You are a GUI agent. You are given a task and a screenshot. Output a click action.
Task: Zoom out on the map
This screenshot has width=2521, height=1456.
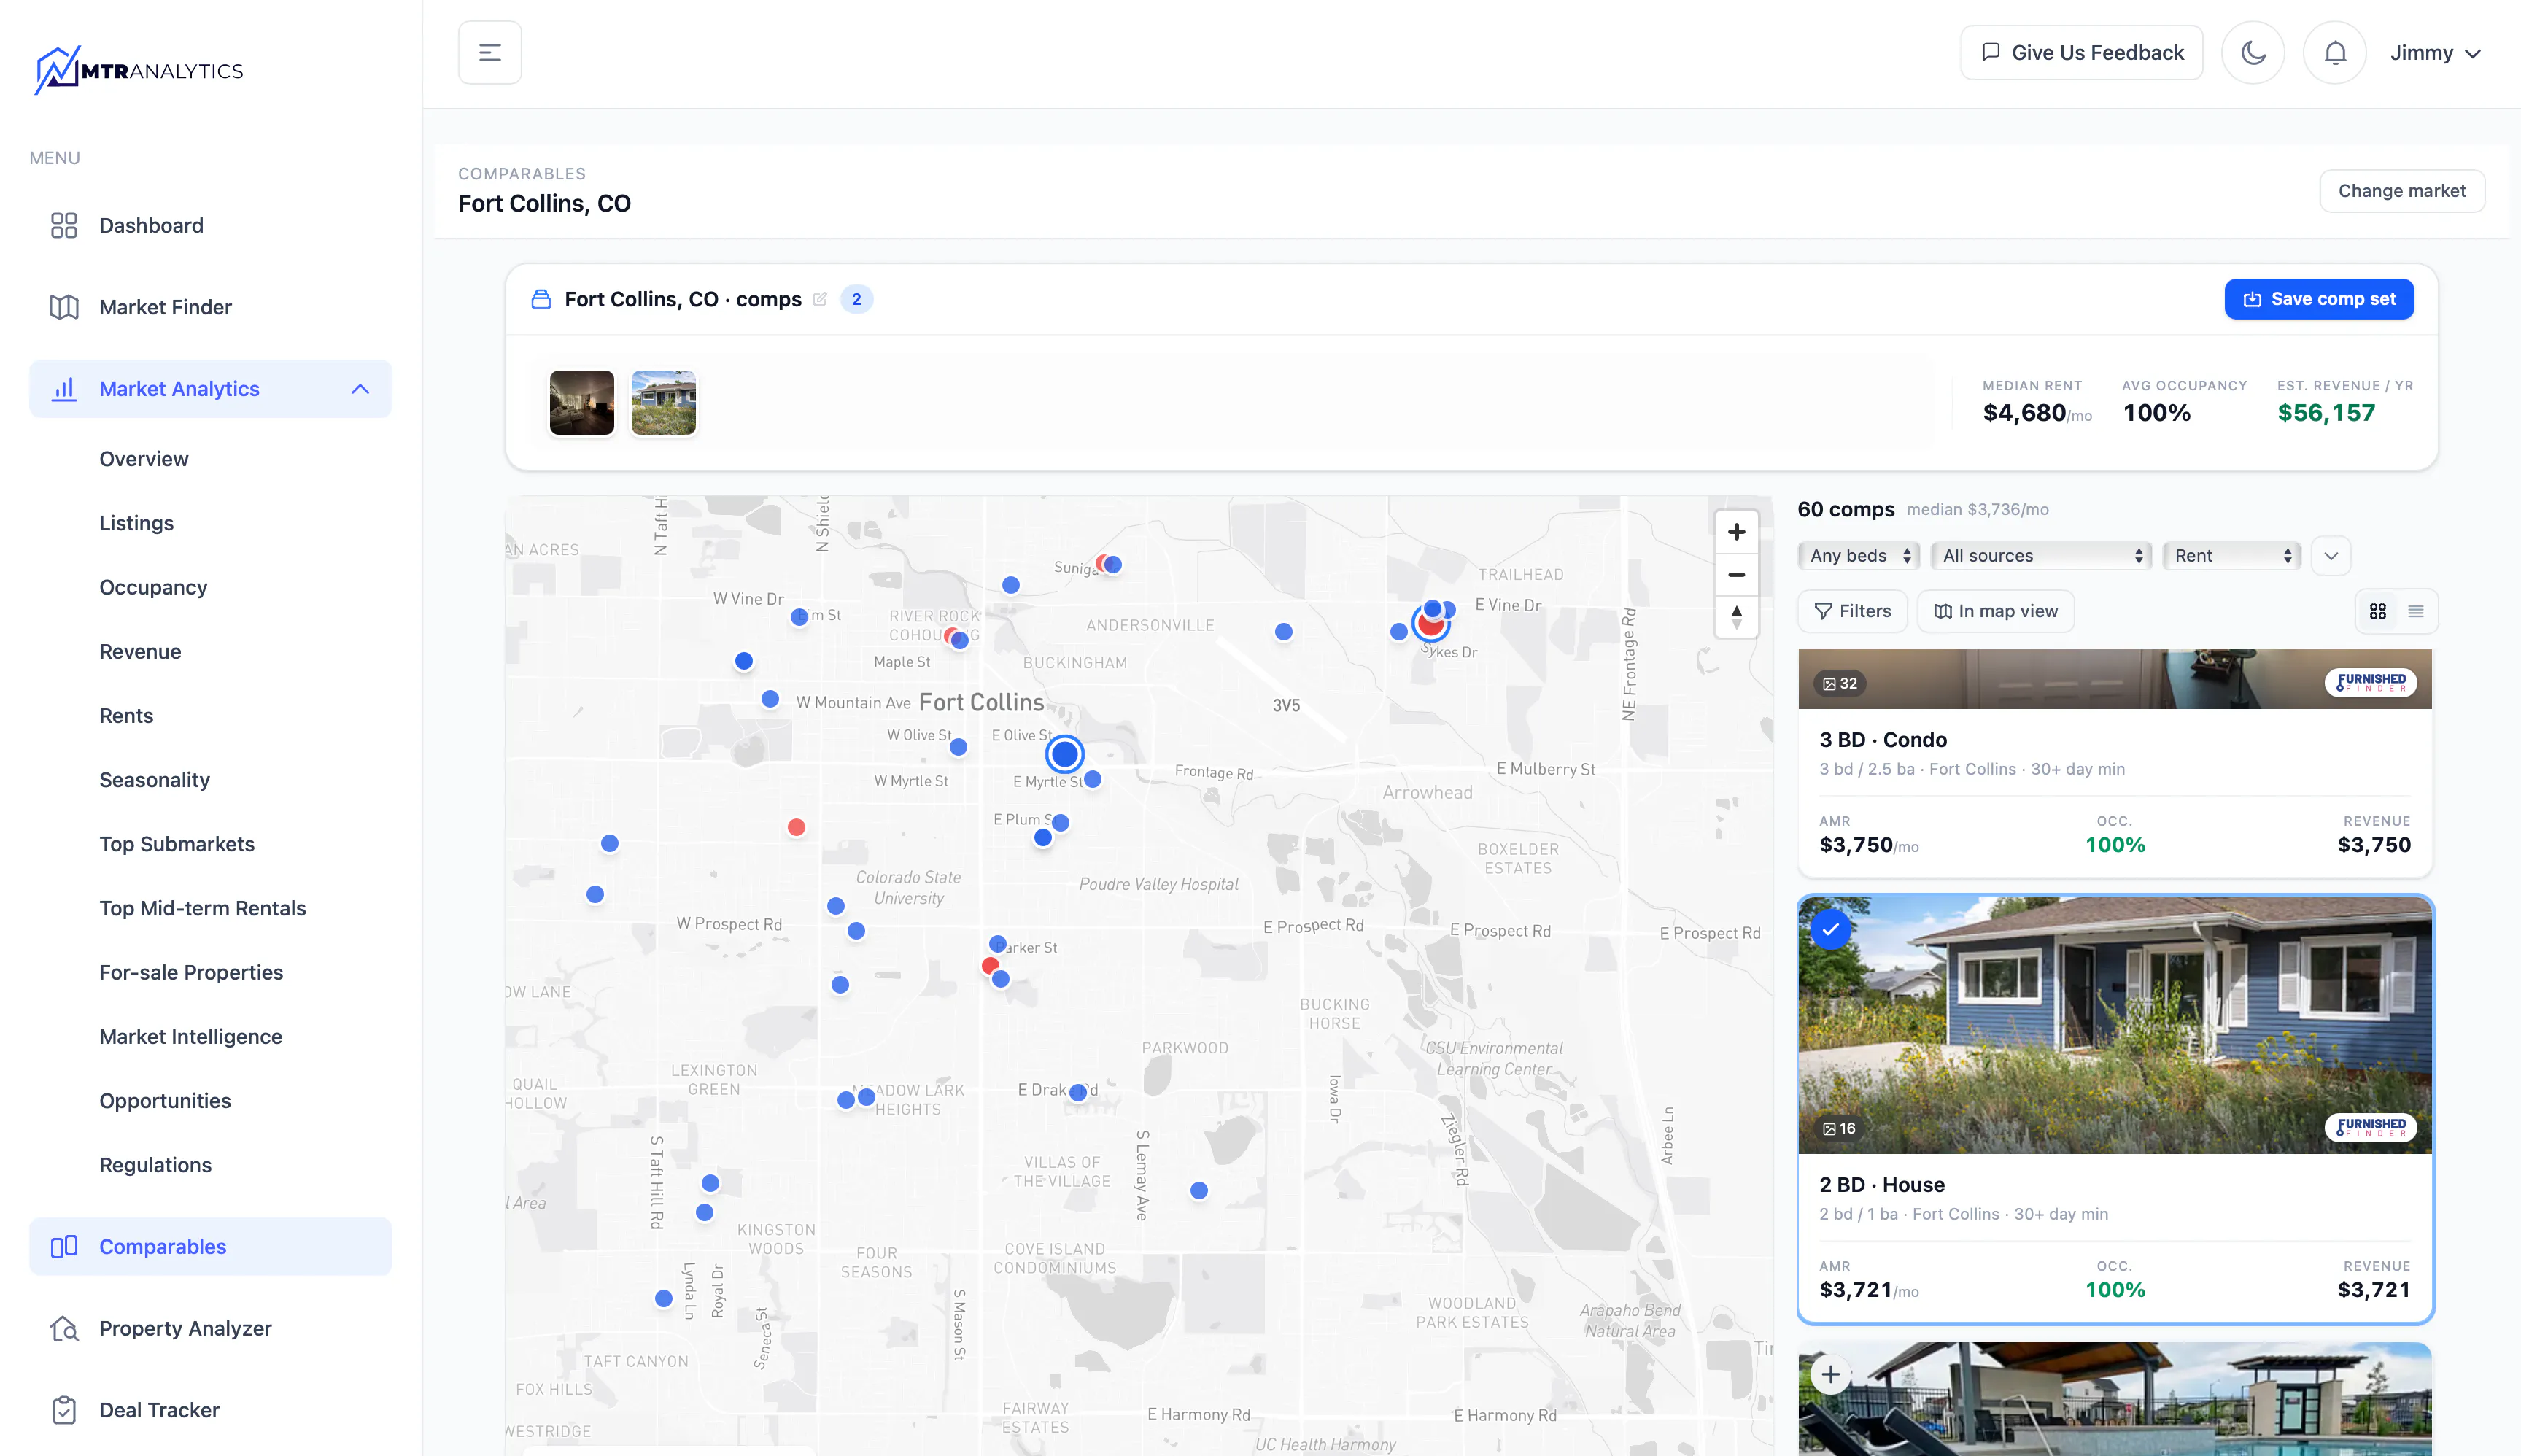(1736, 575)
